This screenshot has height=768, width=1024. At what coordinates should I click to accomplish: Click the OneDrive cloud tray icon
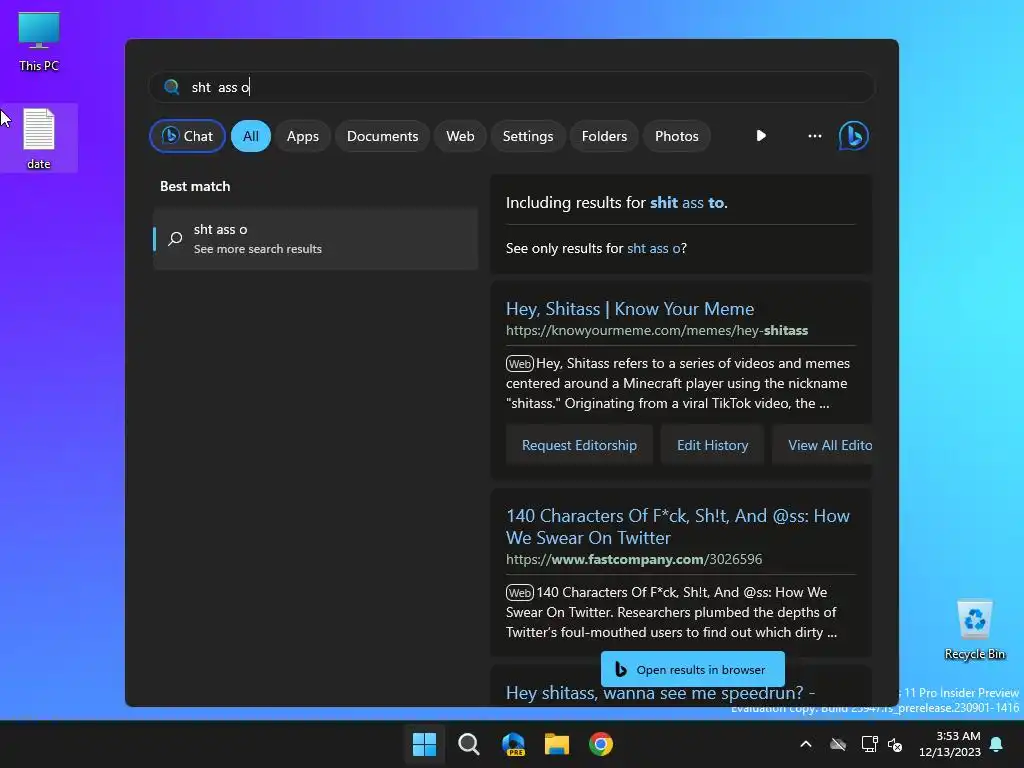[838, 744]
